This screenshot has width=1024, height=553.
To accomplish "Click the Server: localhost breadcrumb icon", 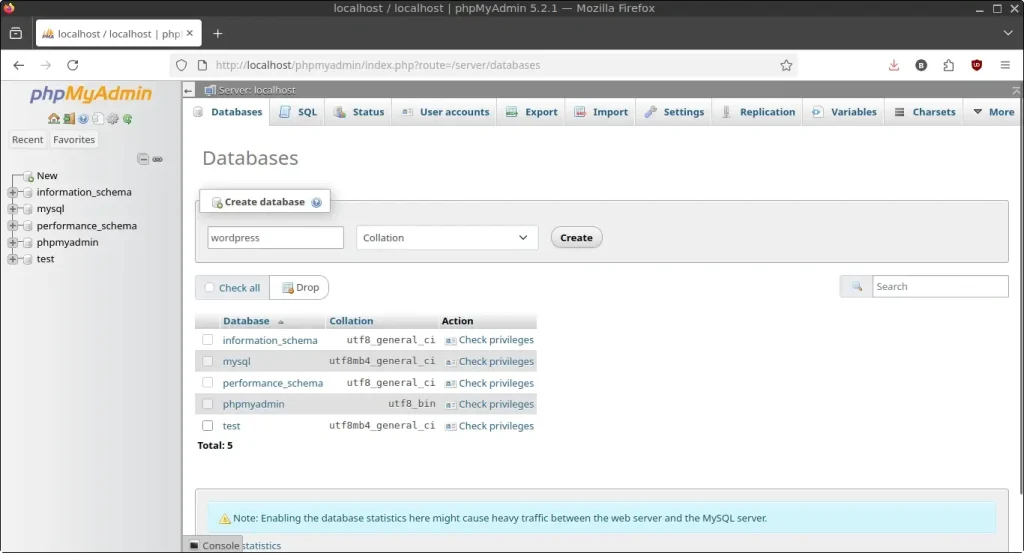I will (210, 90).
